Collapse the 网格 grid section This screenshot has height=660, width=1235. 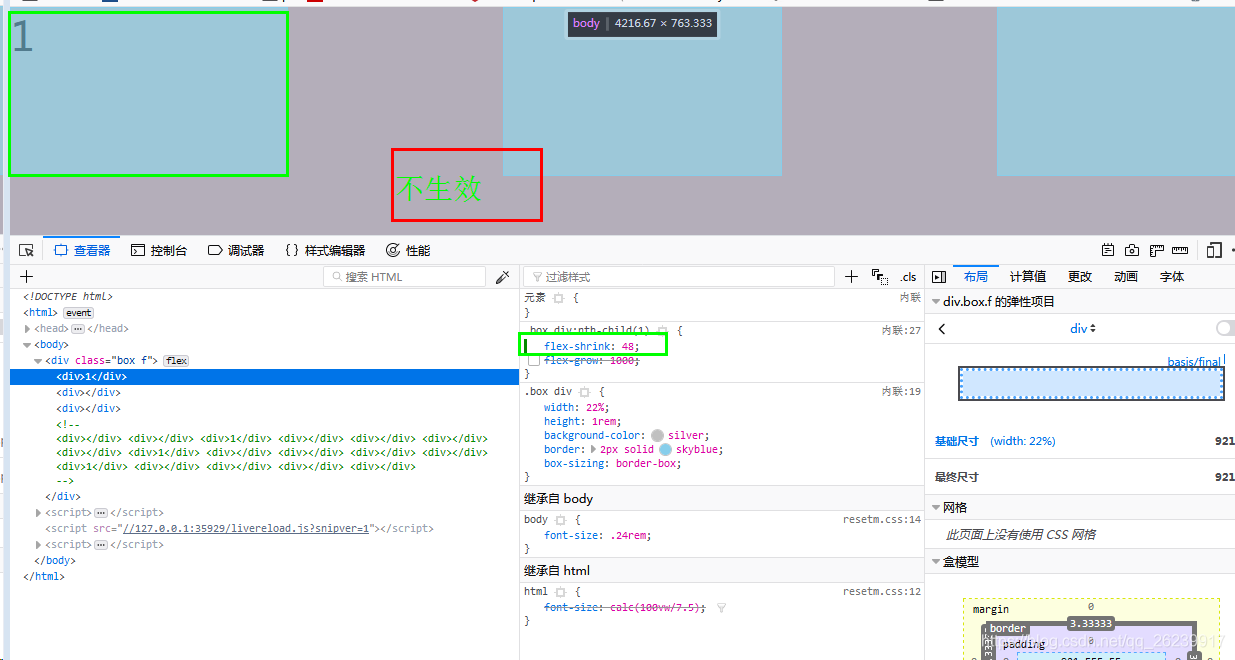click(x=936, y=508)
